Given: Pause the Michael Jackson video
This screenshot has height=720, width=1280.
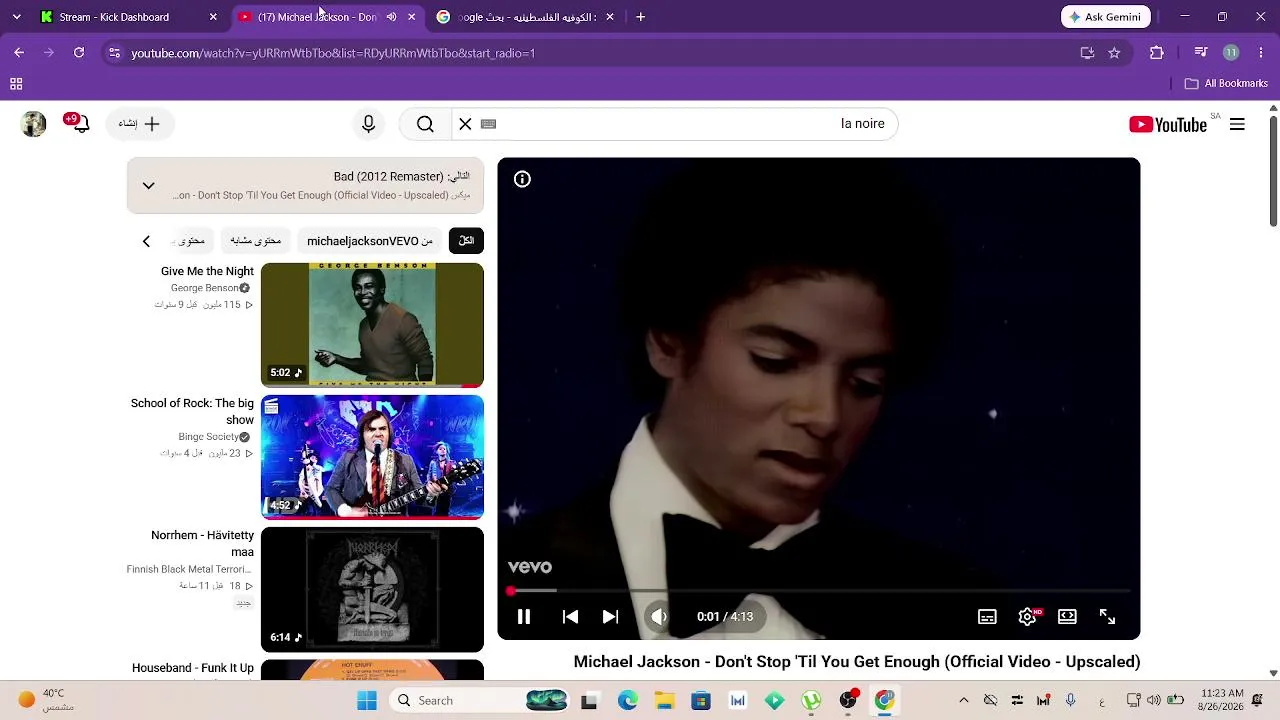Looking at the screenshot, I should (x=524, y=617).
